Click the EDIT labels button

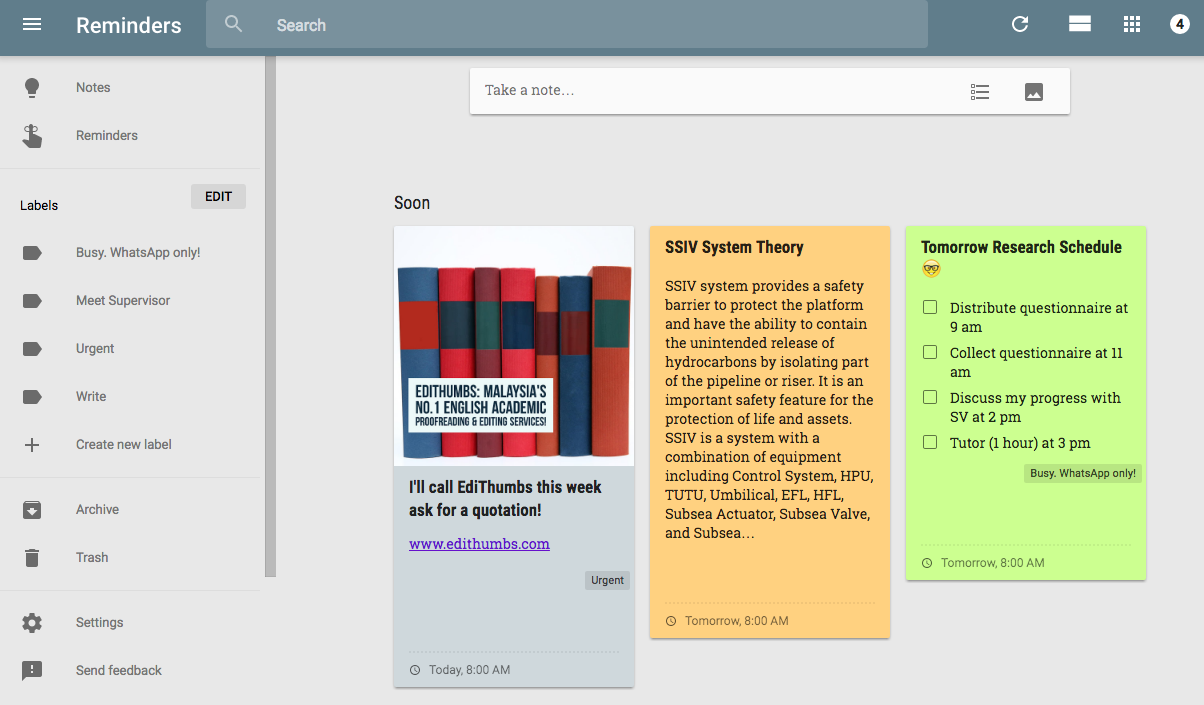click(218, 197)
